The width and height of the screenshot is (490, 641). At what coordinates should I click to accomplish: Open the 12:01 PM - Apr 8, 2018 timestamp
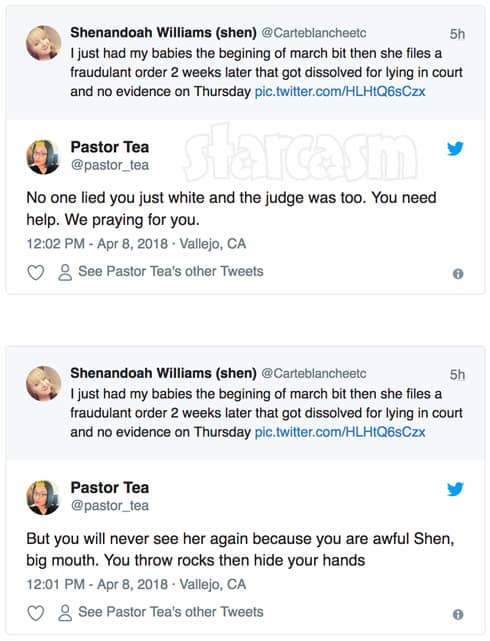tap(97, 585)
